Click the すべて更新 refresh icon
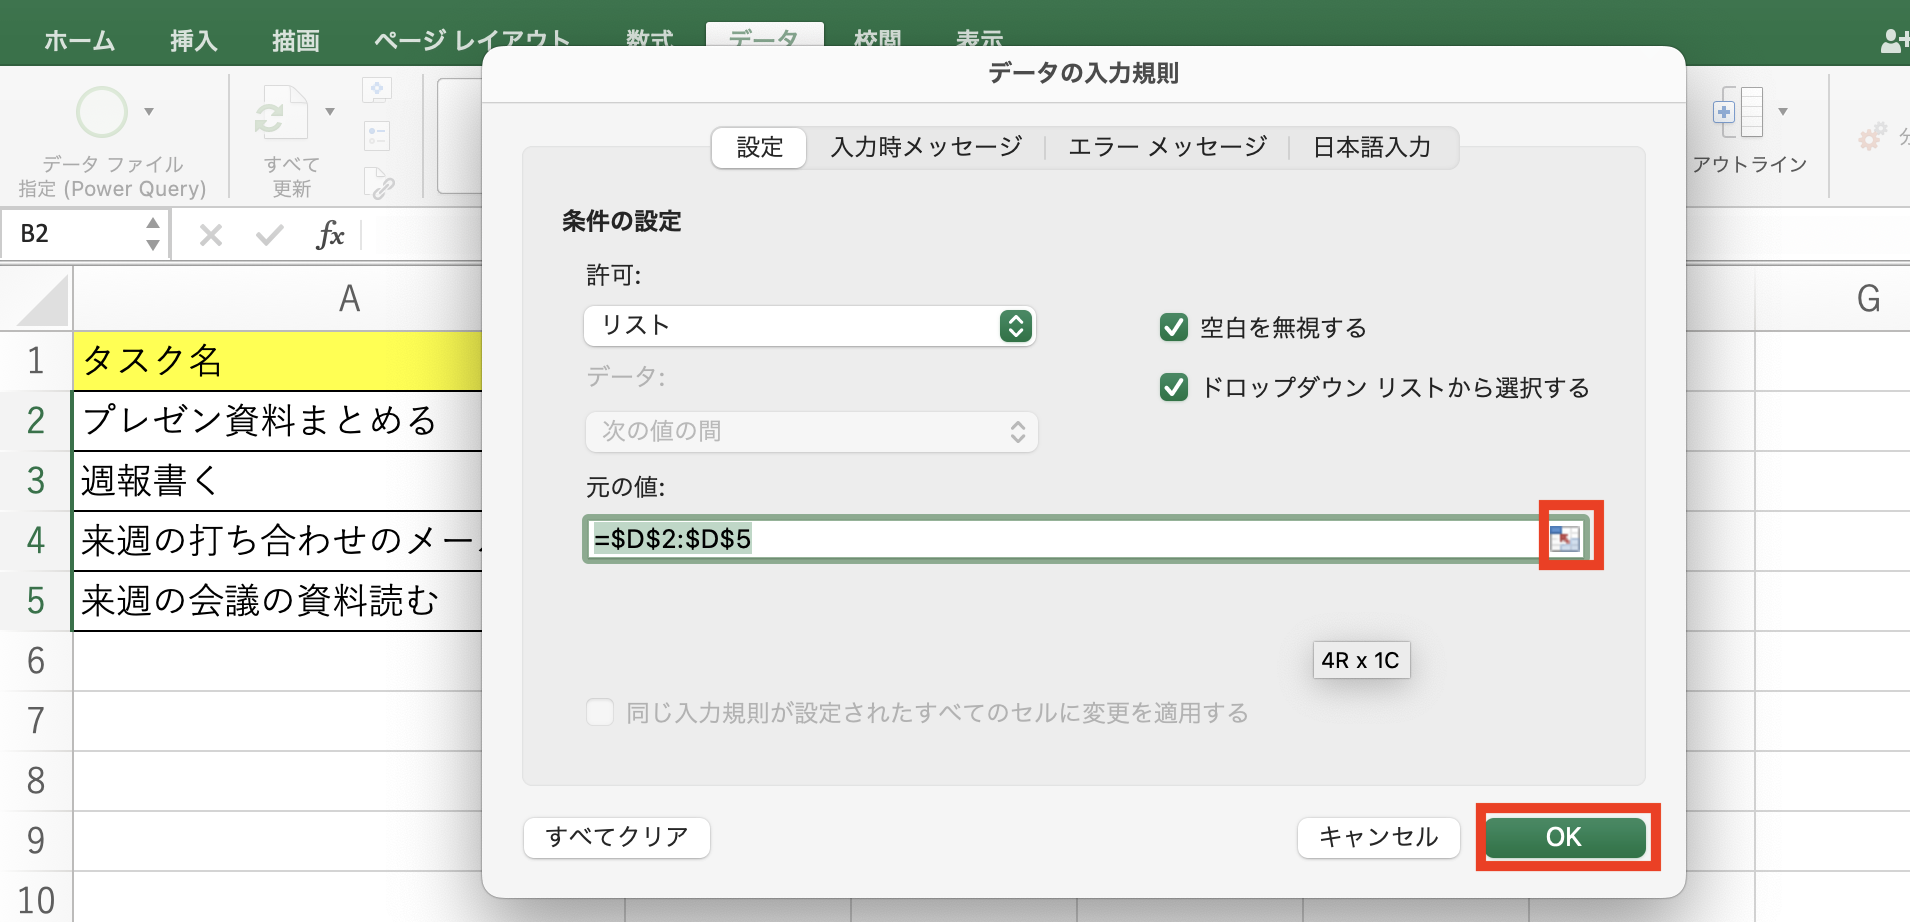 click(x=283, y=113)
